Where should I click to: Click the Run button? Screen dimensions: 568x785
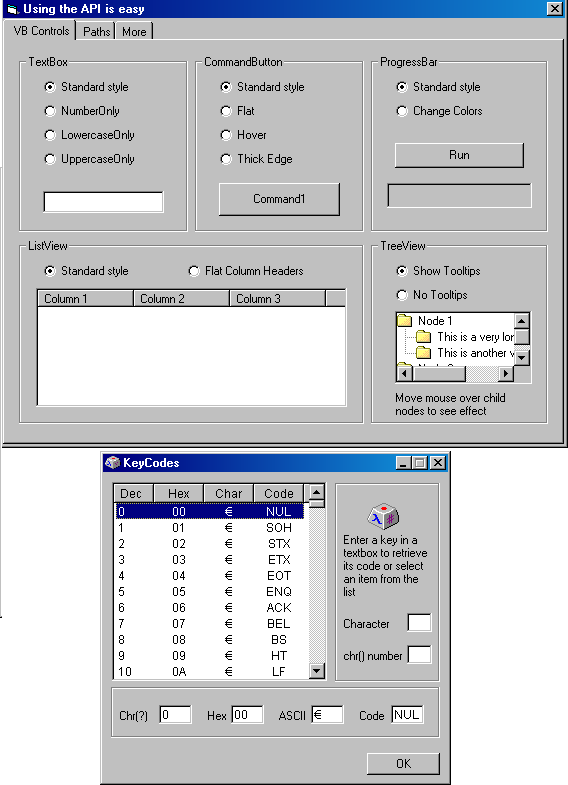click(459, 155)
